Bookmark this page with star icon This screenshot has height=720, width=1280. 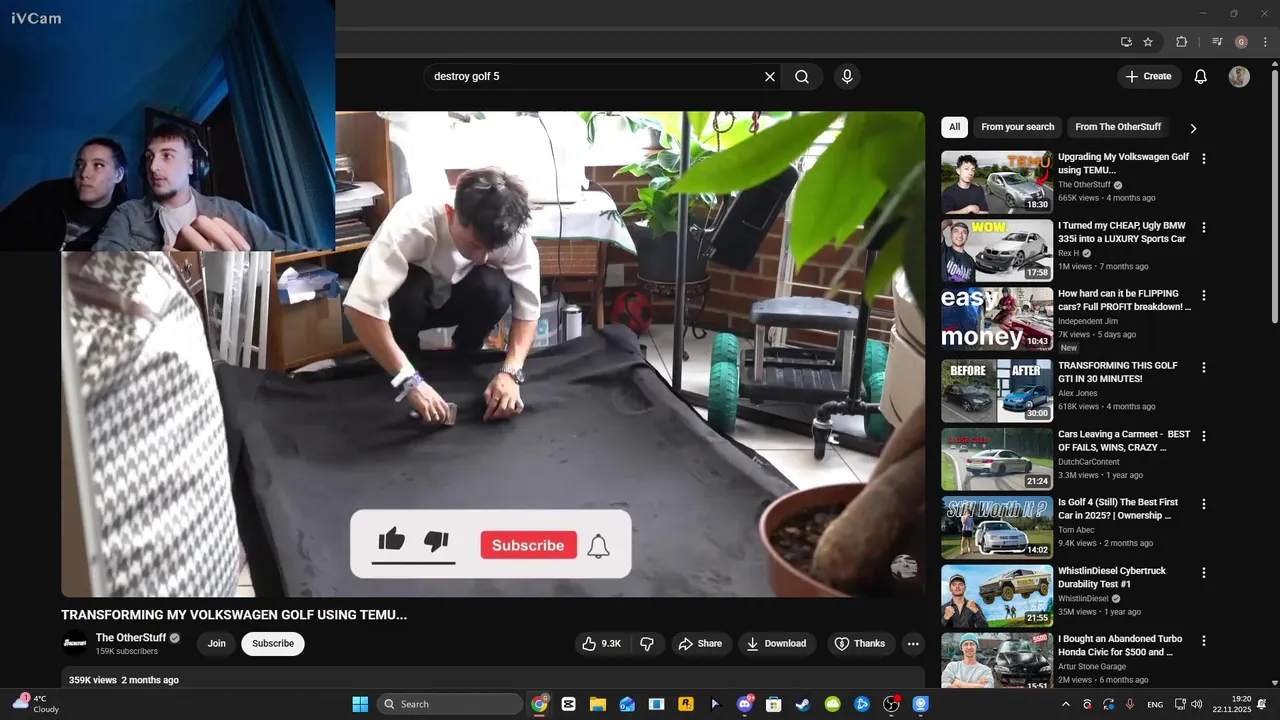point(1148,42)
